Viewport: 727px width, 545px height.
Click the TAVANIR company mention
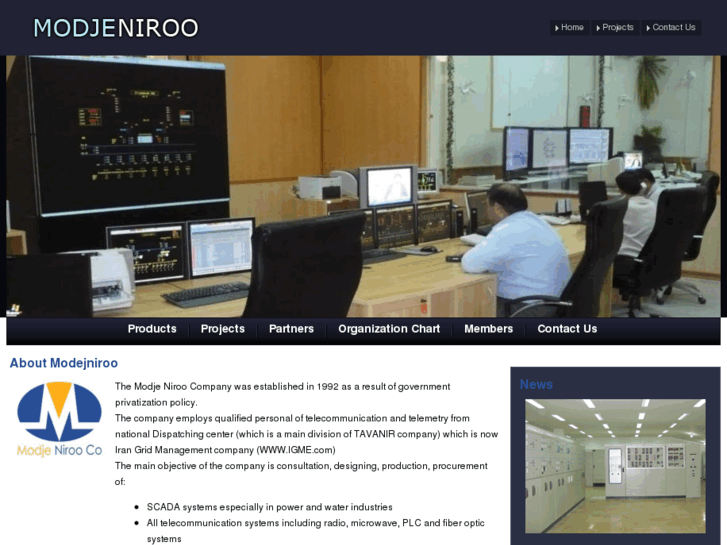click(x=396, y=434)
